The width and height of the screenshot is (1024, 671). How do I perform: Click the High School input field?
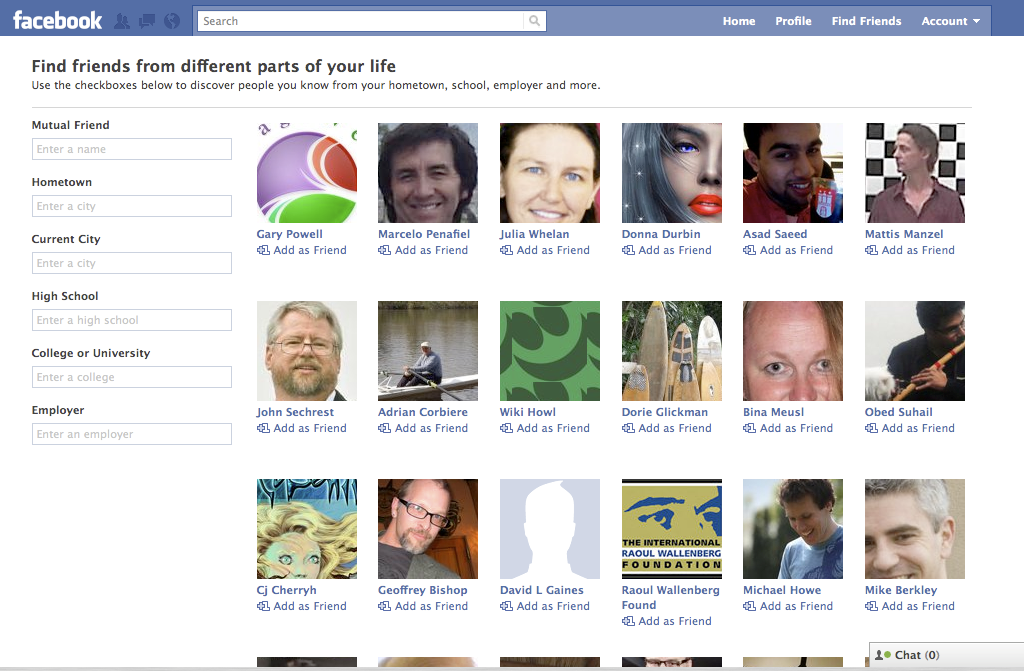(x=131, y=320)
